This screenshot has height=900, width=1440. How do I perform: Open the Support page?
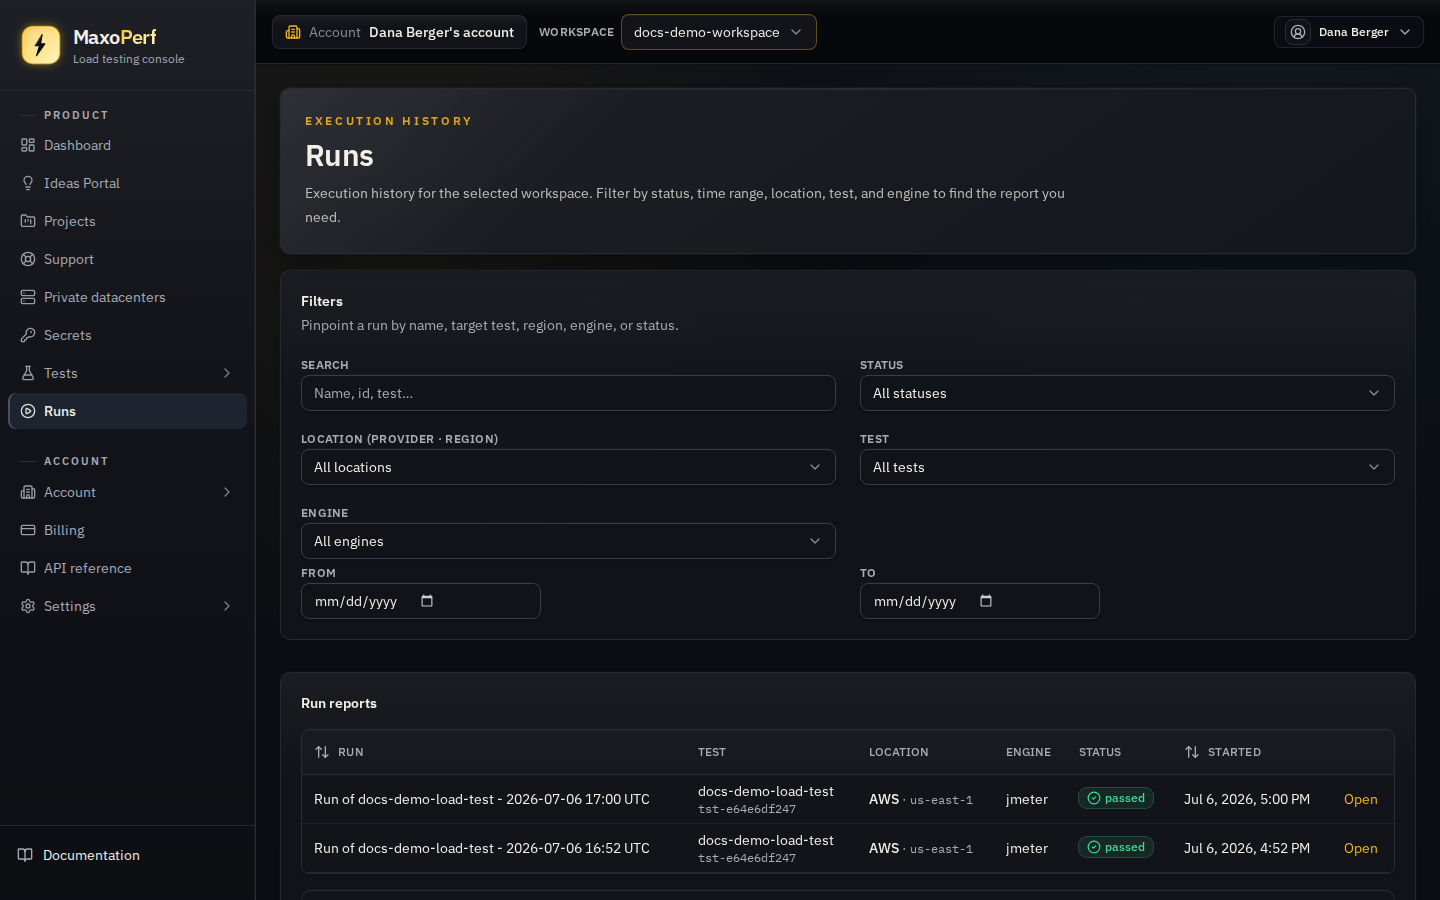(x=127, y=259)
